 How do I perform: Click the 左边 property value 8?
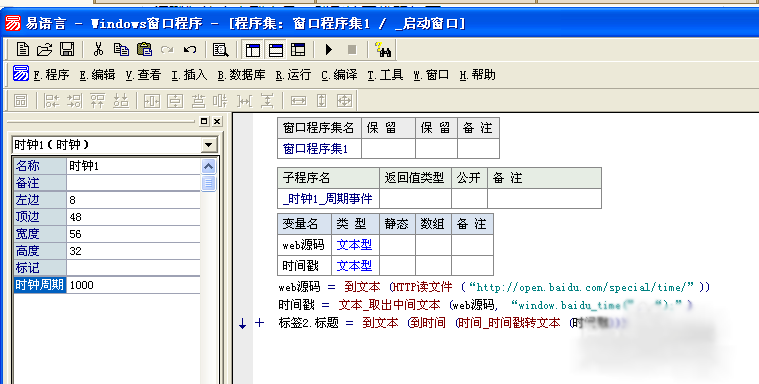(133, 200)
